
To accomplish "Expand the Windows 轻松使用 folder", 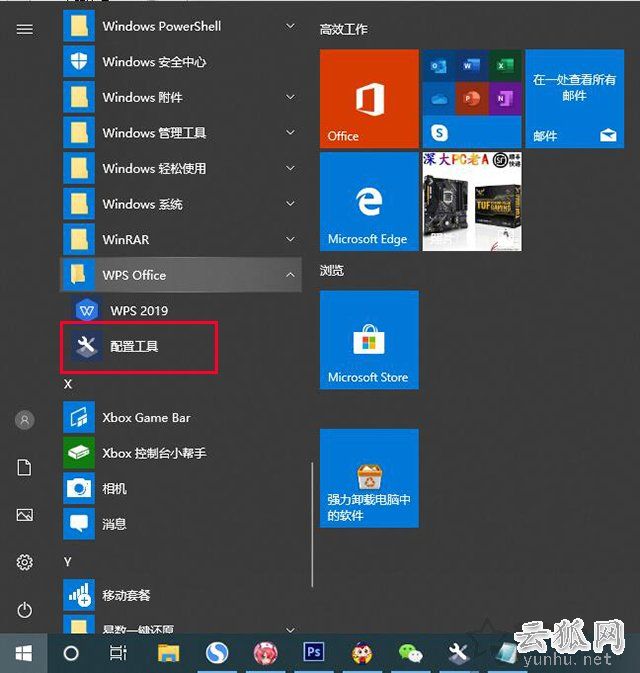I will pos(181,168).
